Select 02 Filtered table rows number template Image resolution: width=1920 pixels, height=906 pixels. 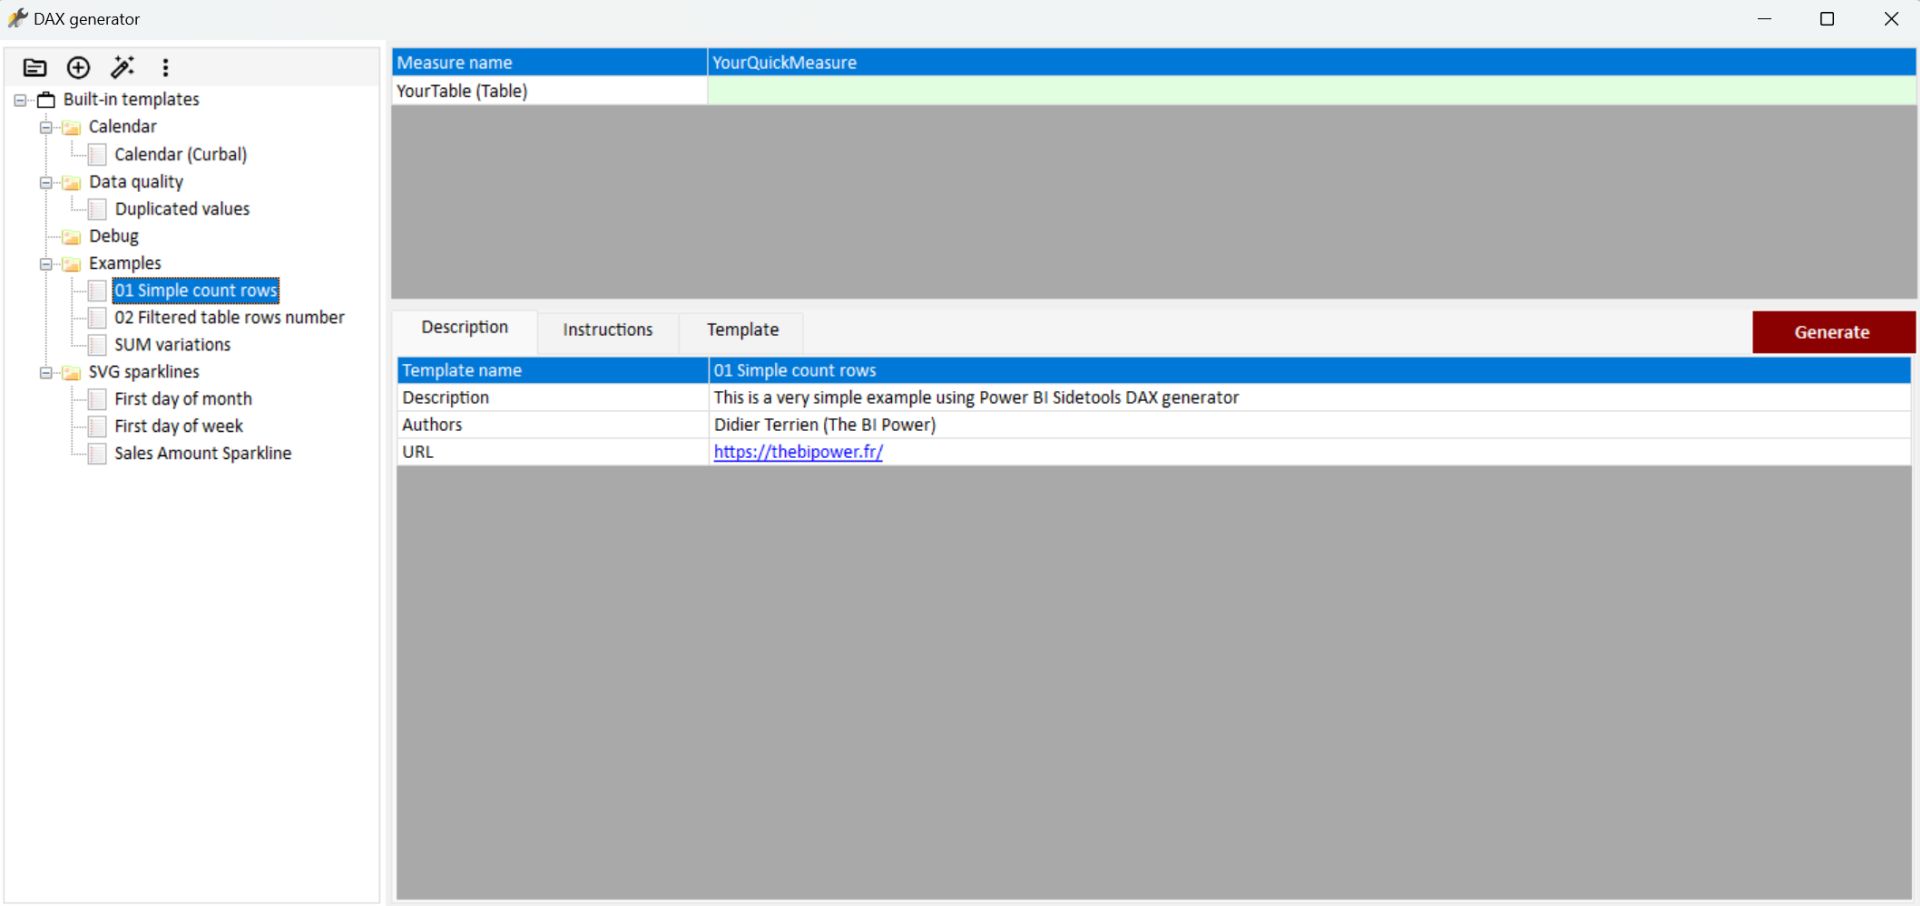pos(229,318)
